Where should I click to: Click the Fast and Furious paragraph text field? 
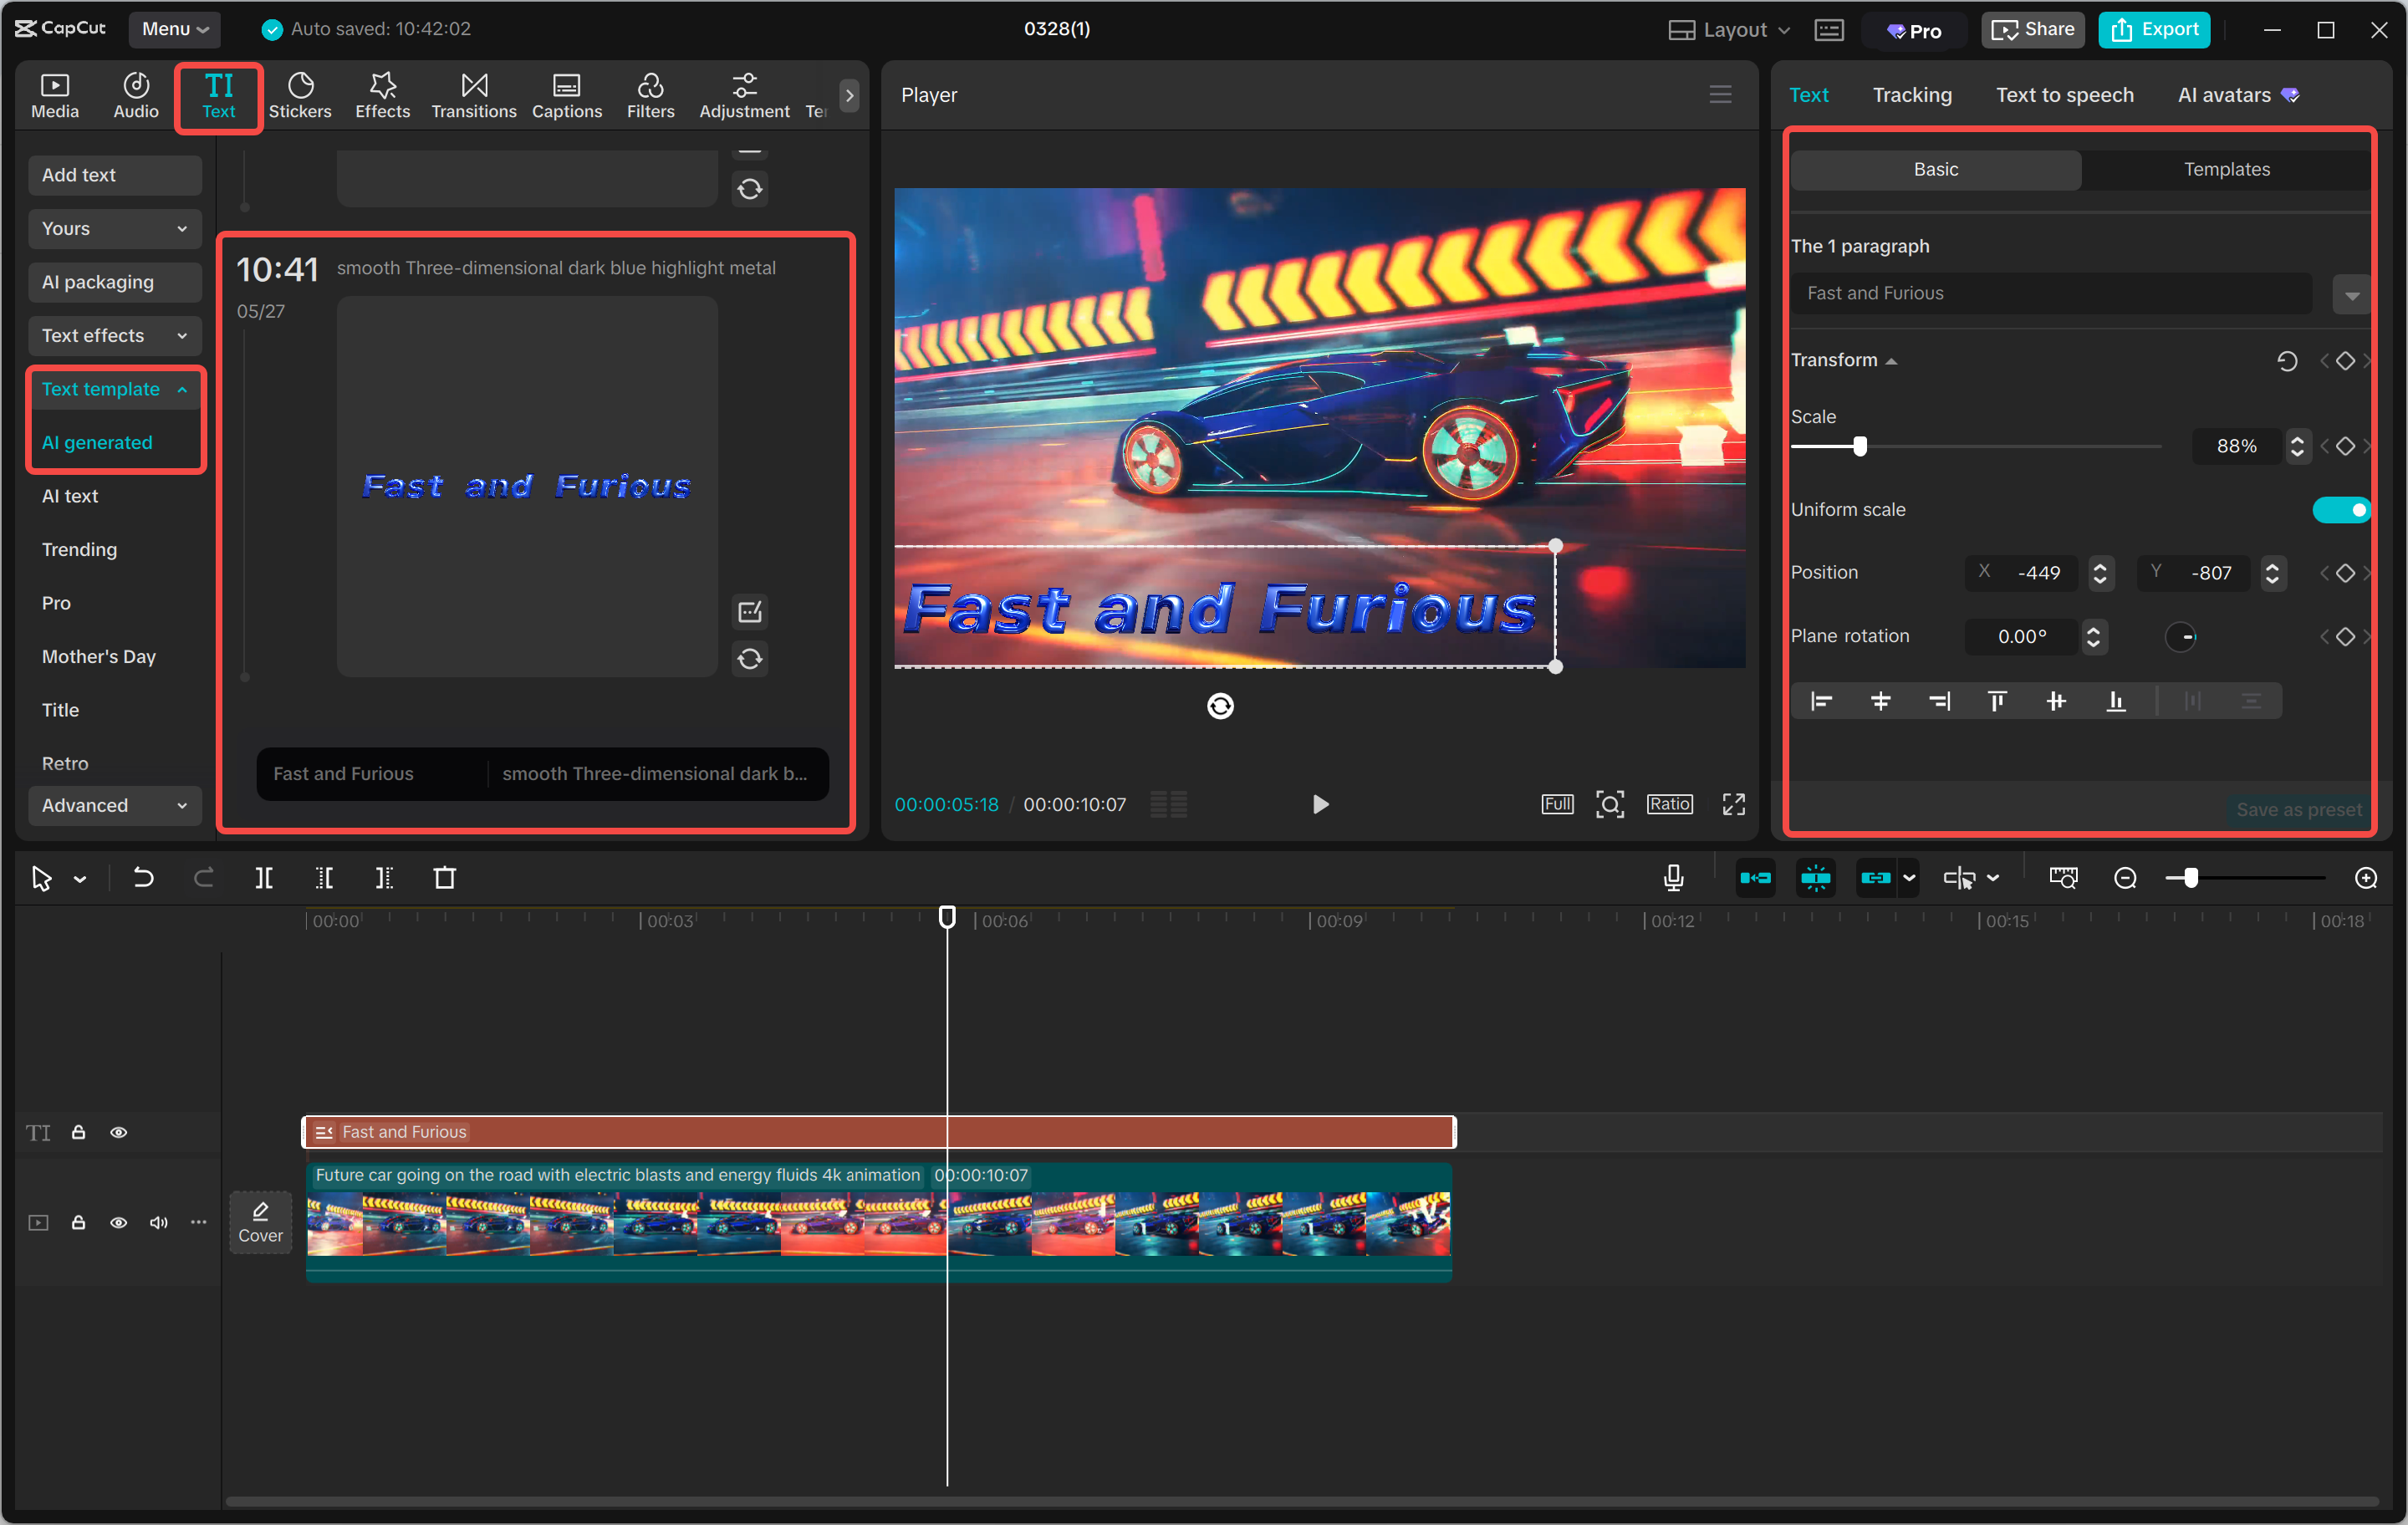coord(2050,293)
